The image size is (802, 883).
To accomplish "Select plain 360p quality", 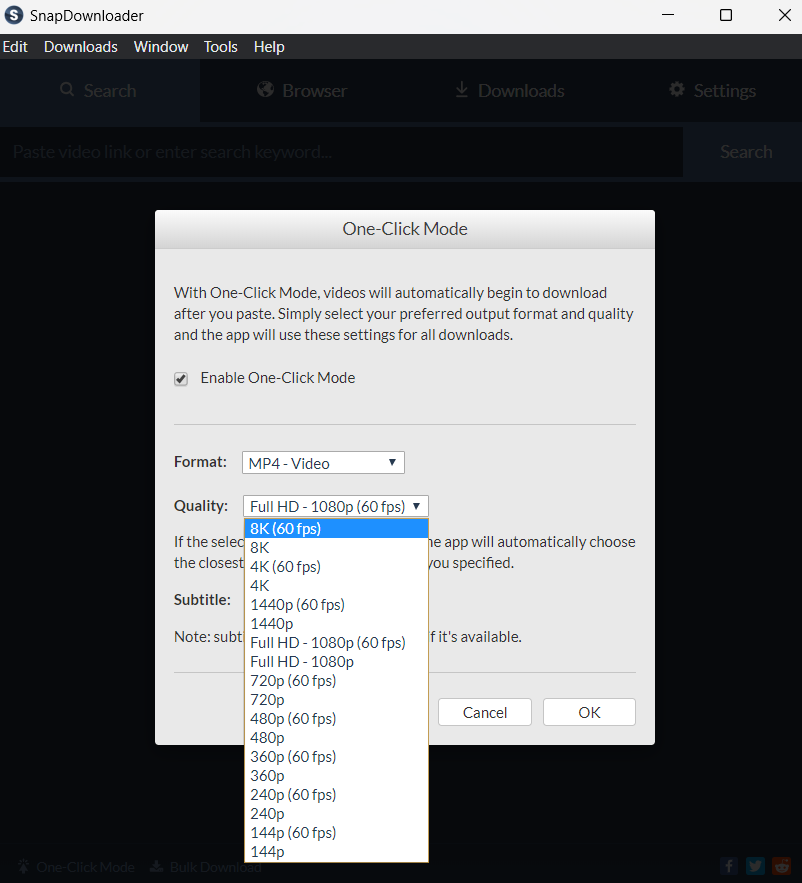I will pos(336,776).
